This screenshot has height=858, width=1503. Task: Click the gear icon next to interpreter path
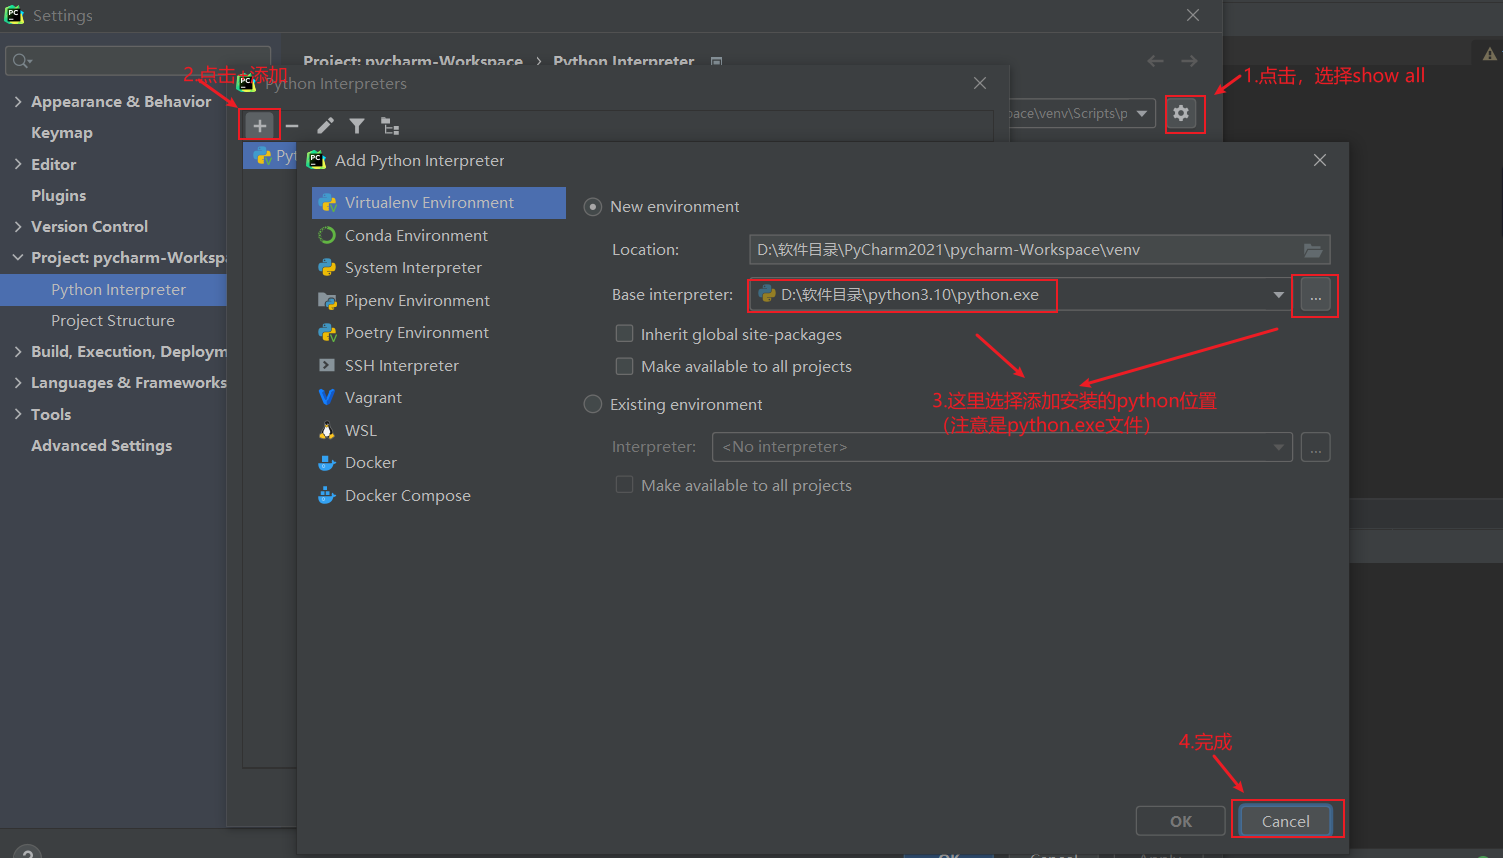point(1181,114)
